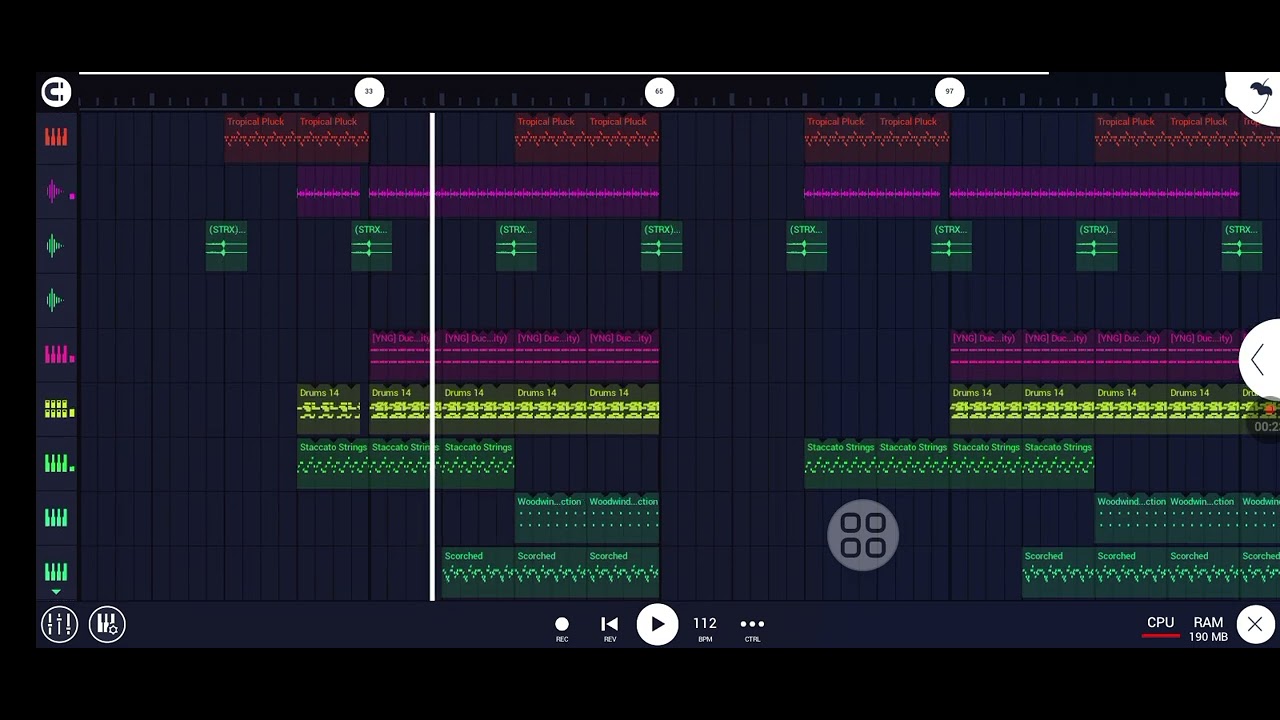Select the [YNG] Duc...ity clip ending at bar 65
The height and width of the screenshot is (720, 1280).
pos(623,354)
